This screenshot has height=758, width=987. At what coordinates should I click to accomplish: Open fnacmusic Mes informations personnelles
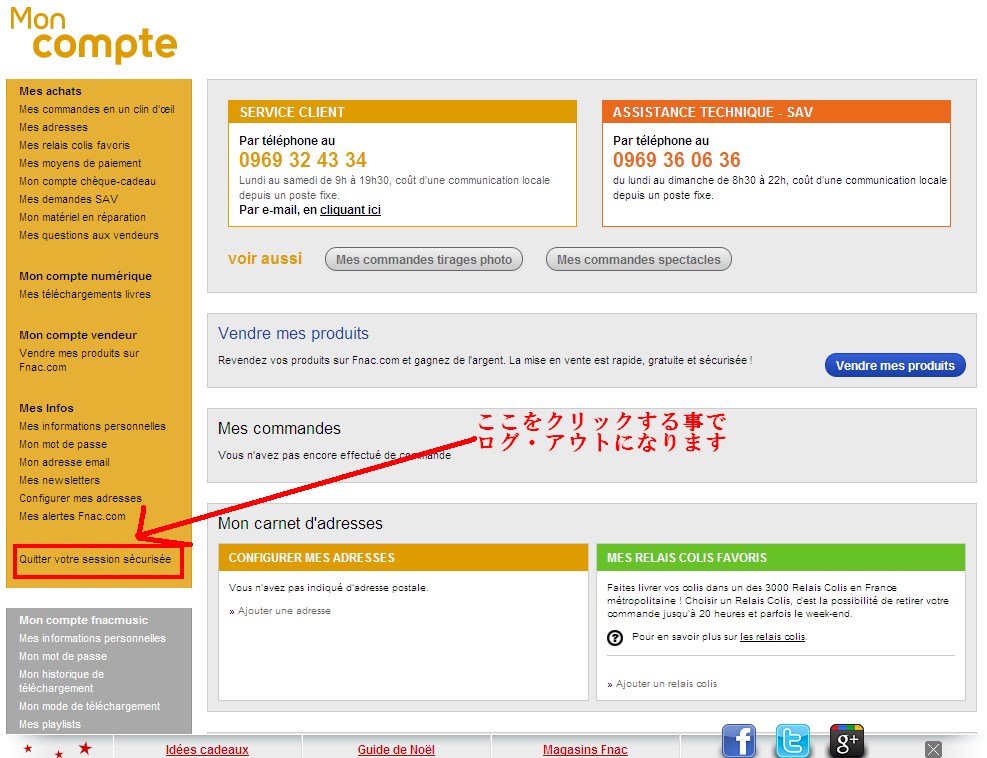pyautogui.click(x=93, y=638)
